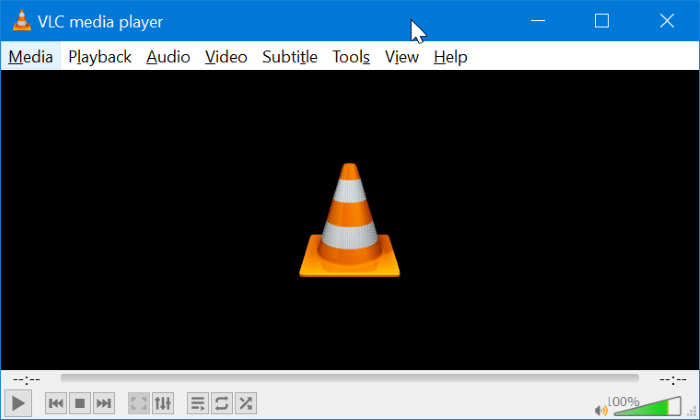The image size is (700, 420).
Task: Jump to previous media track
Action: 56,403
